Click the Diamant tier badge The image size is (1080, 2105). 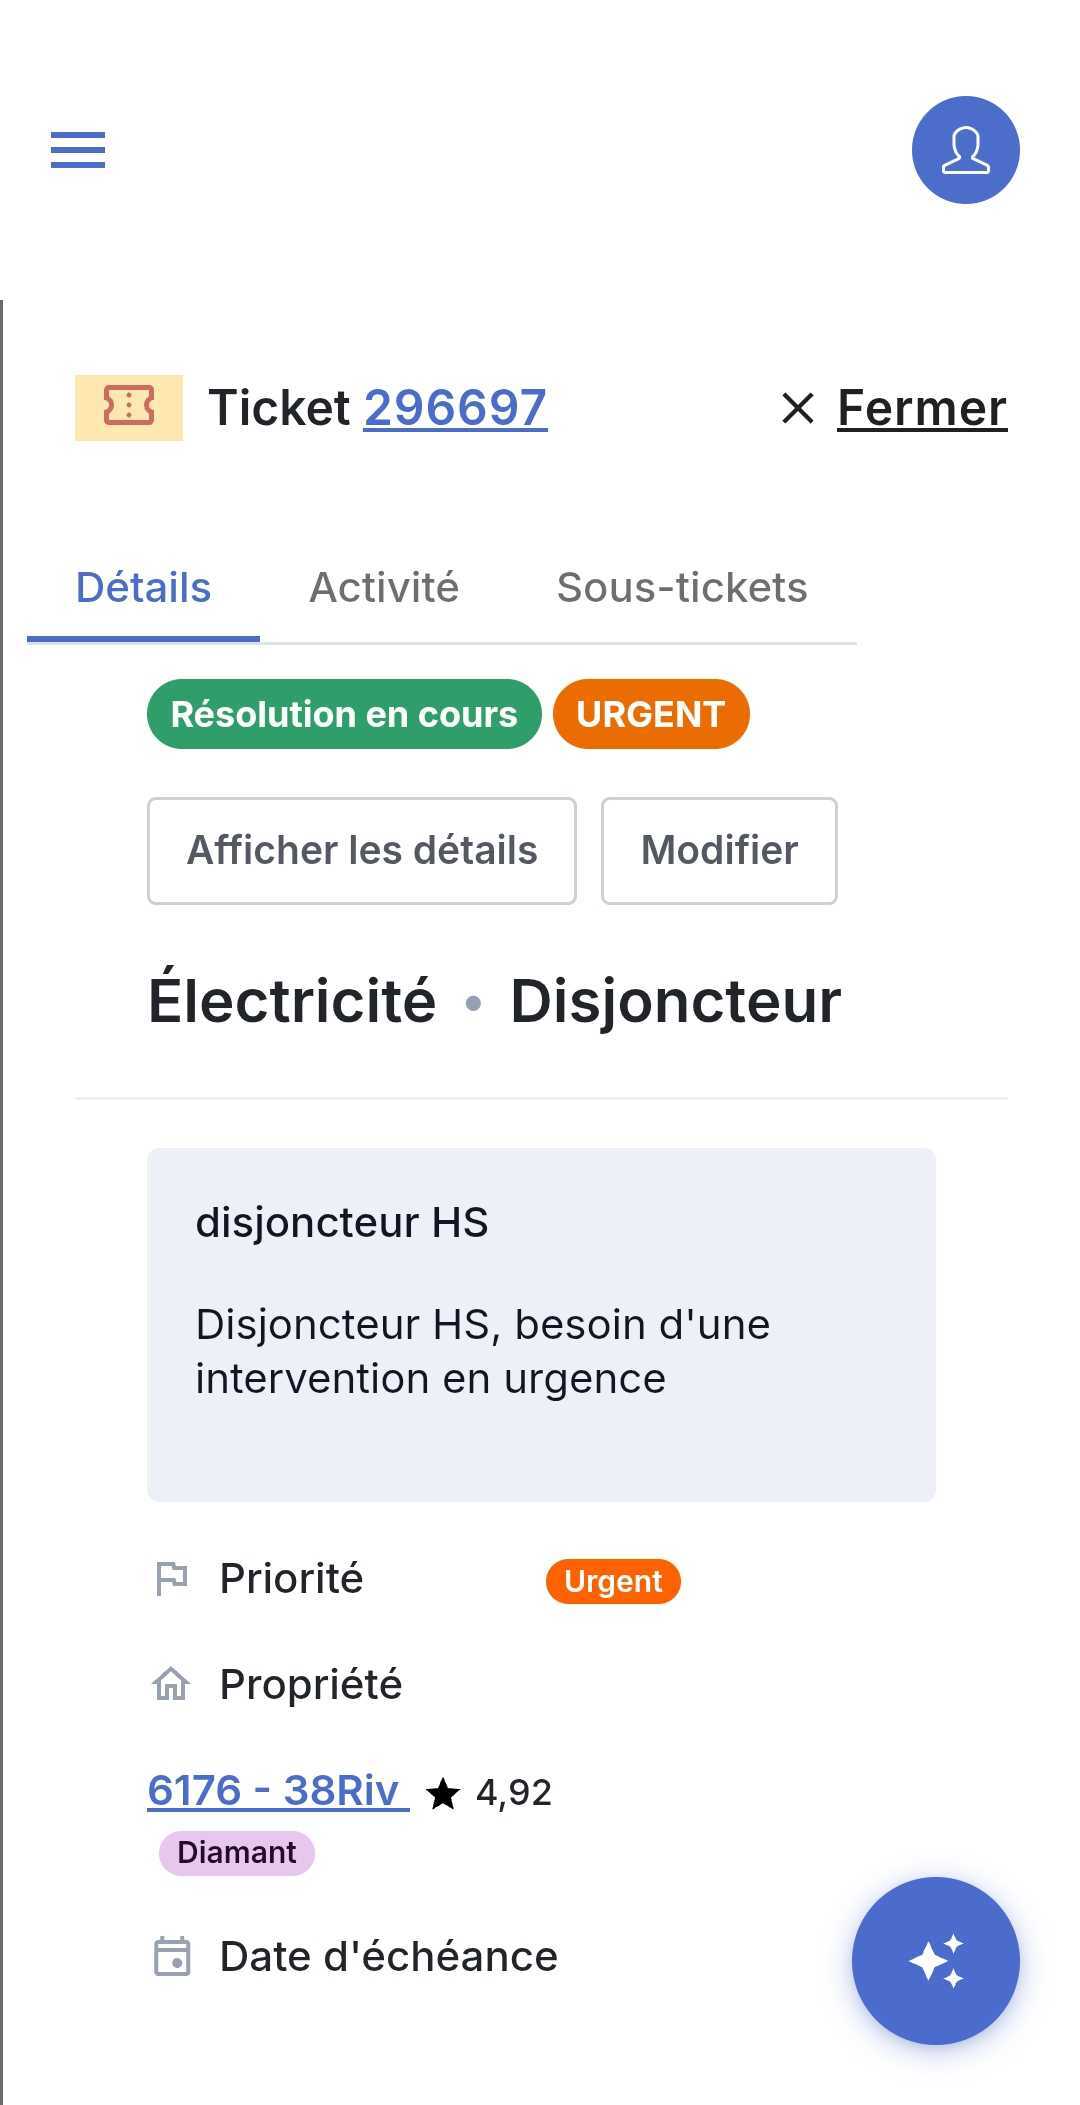point(237,1853)
